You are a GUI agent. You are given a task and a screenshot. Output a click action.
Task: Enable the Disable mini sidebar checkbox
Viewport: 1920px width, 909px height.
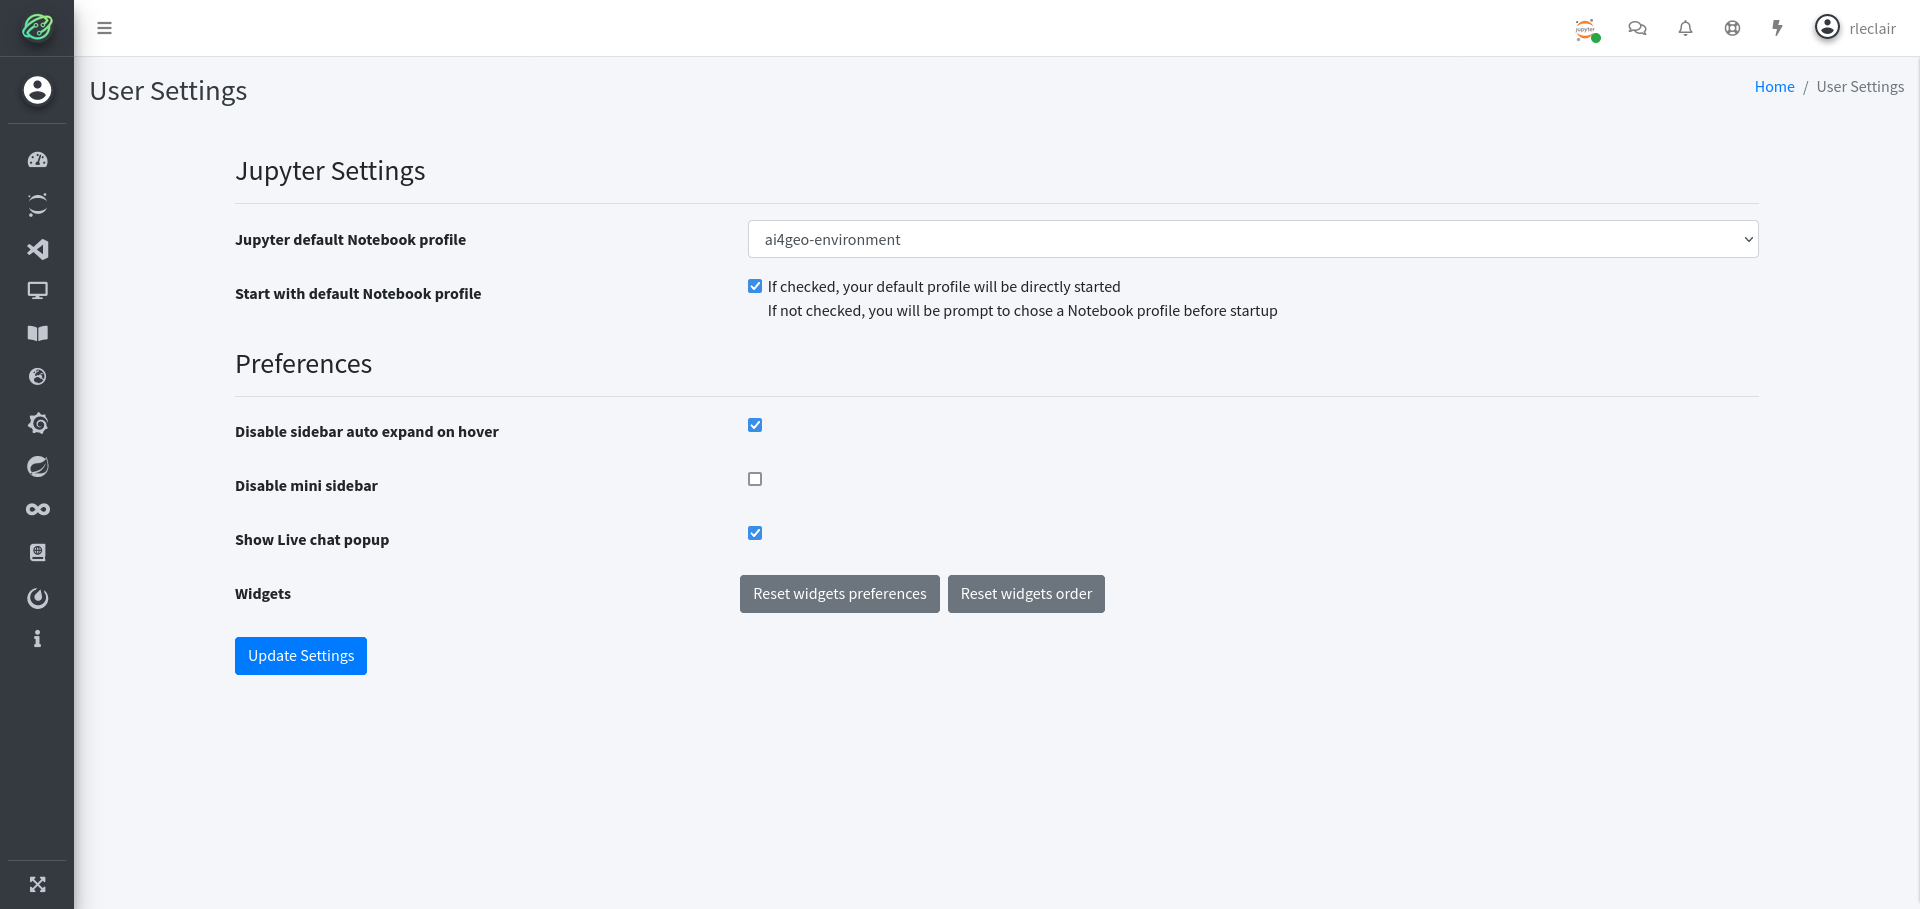point(755,479)
